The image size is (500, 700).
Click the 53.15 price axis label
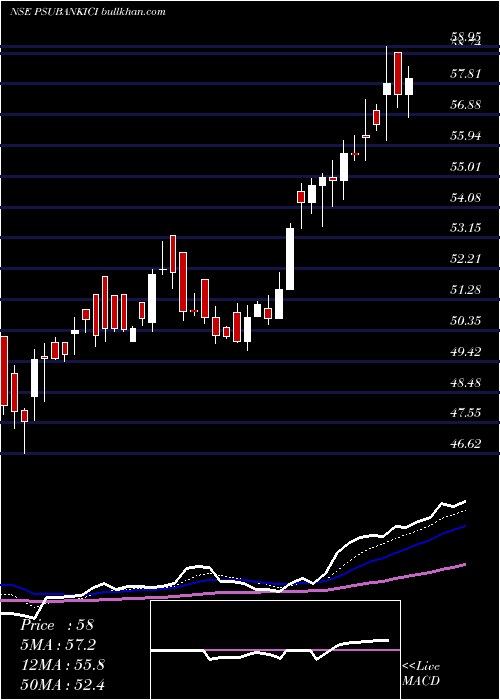(466, 228)
